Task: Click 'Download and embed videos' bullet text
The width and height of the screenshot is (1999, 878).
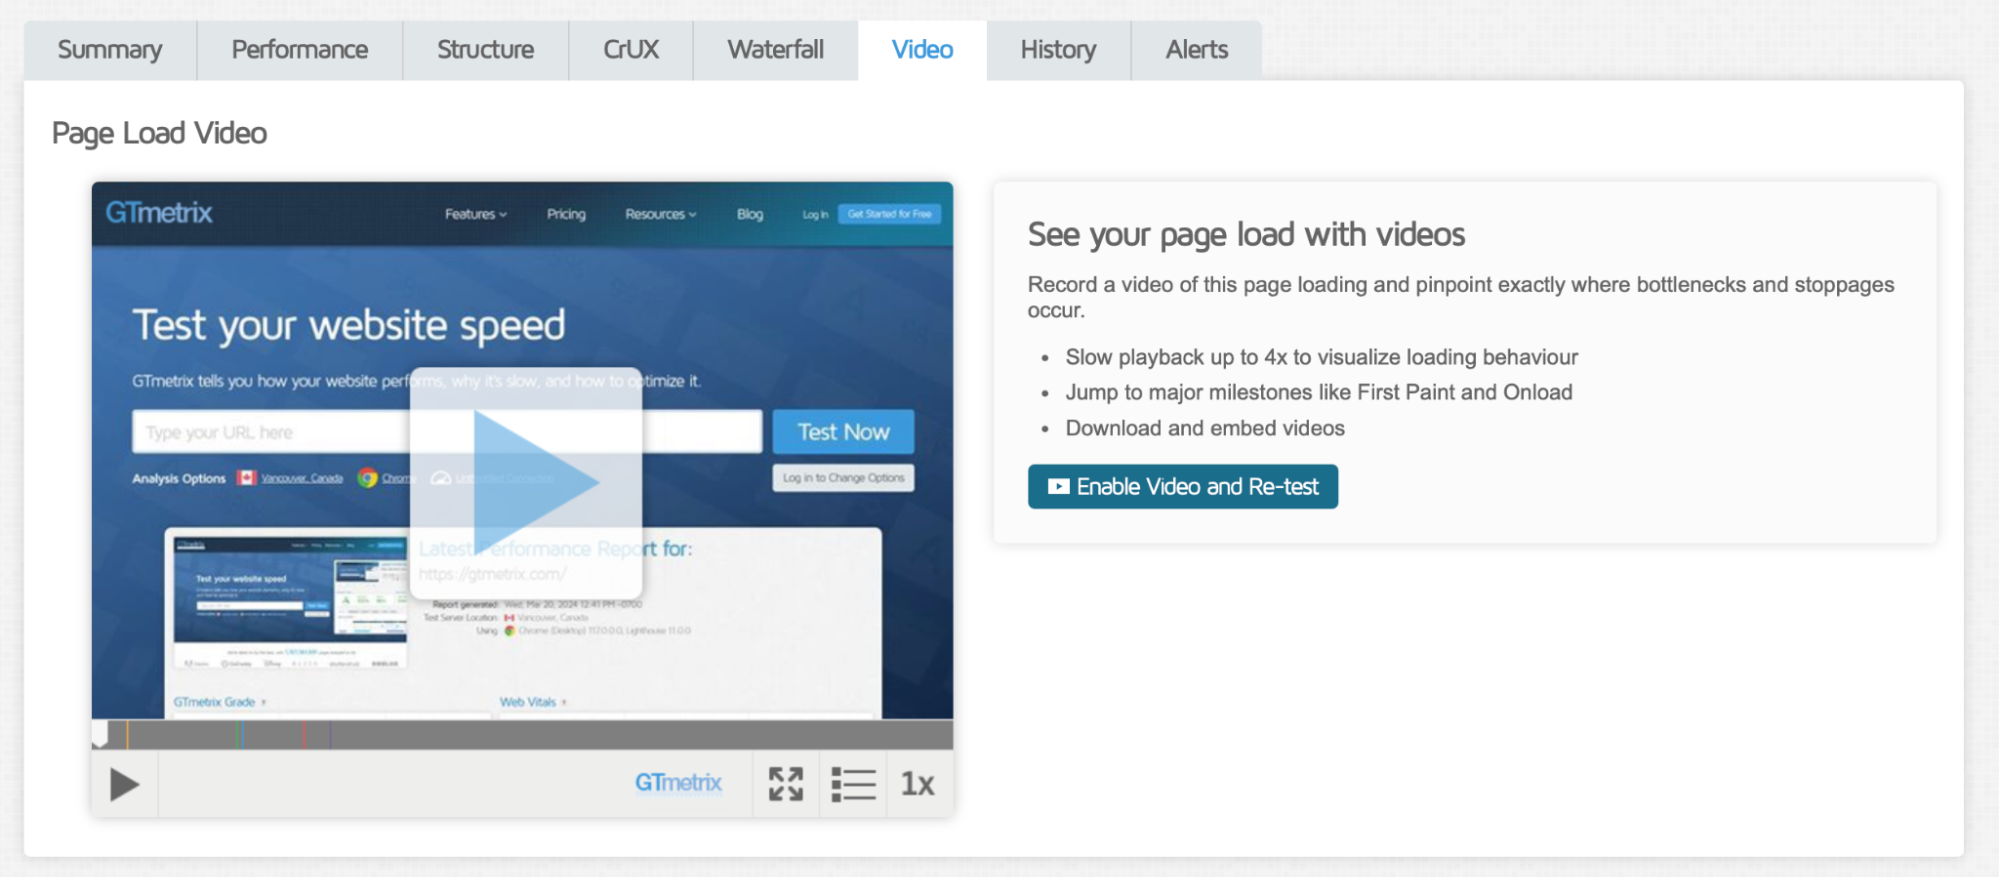Action: click(x=1205, y=428)
